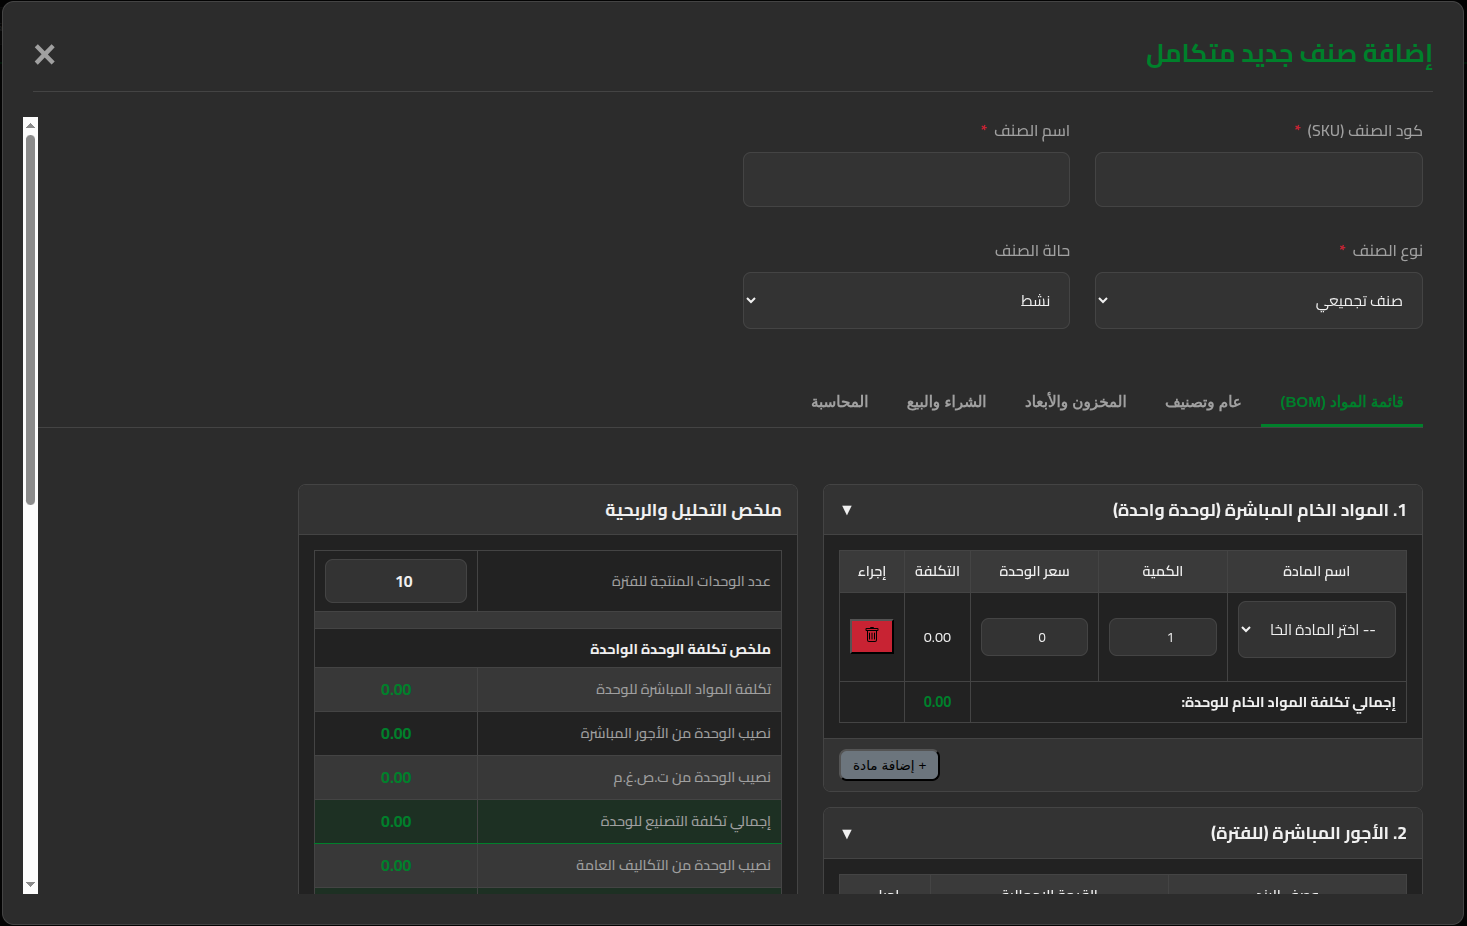Collapse the direct raw materials section

847,510
